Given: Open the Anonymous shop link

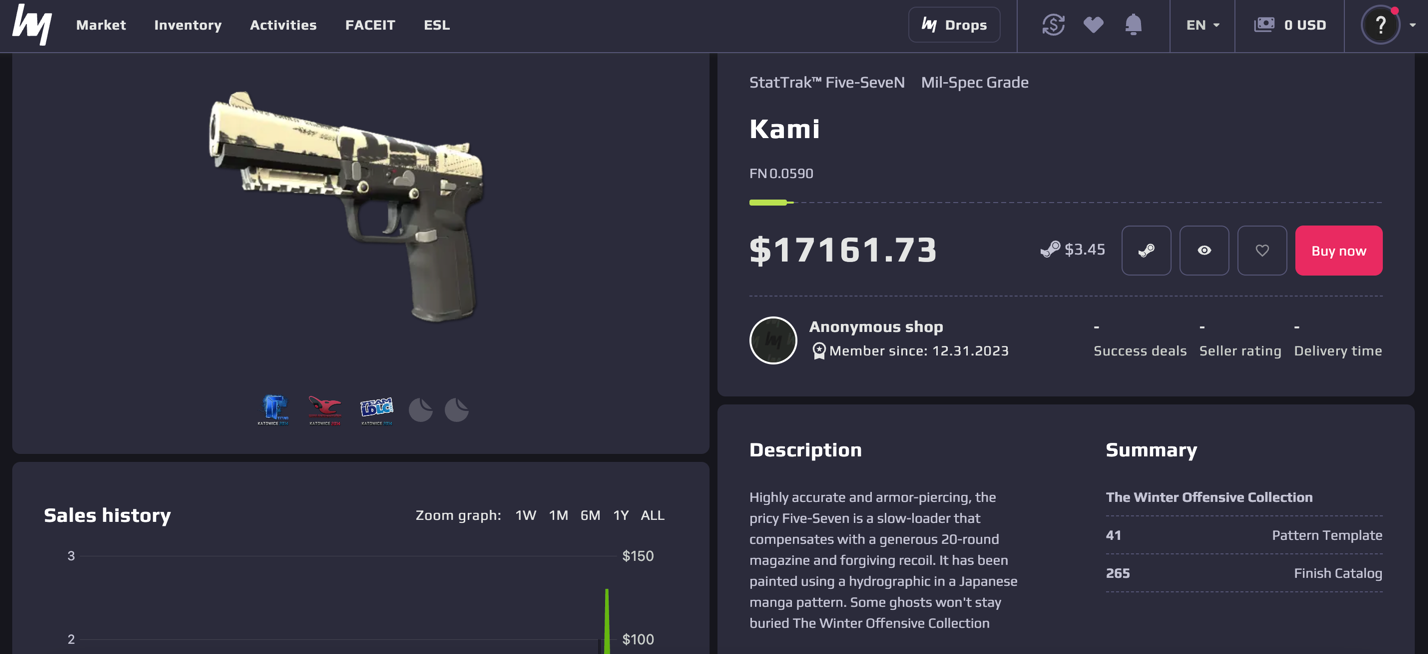Looking at the screenshot, I should (x=876, y=327).
